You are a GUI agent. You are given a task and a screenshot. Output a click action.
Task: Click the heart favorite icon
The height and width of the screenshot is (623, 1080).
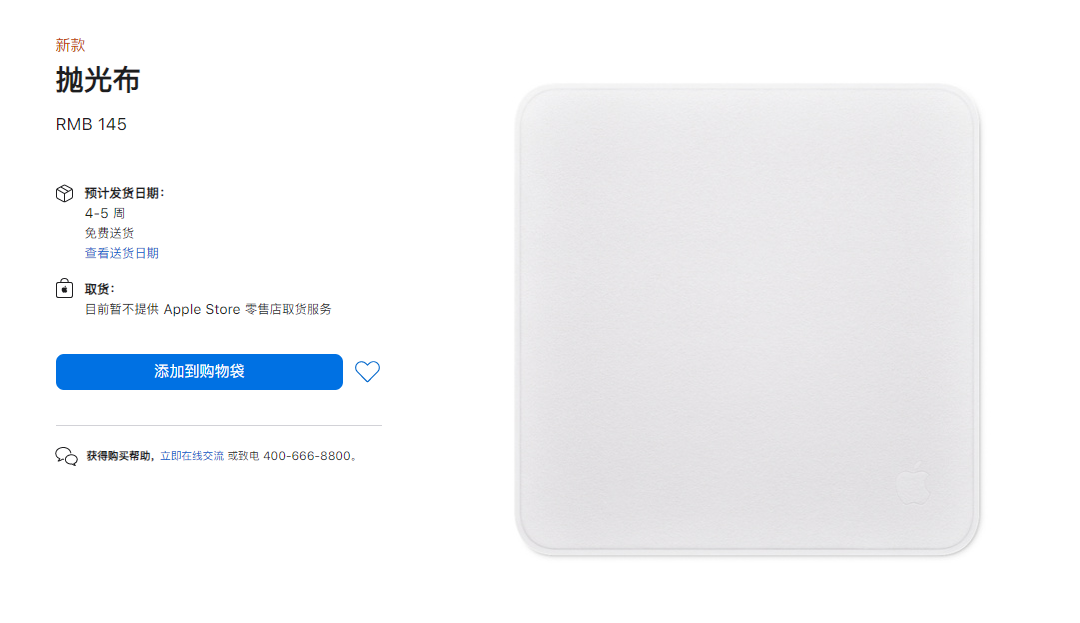tap(367, 372)
